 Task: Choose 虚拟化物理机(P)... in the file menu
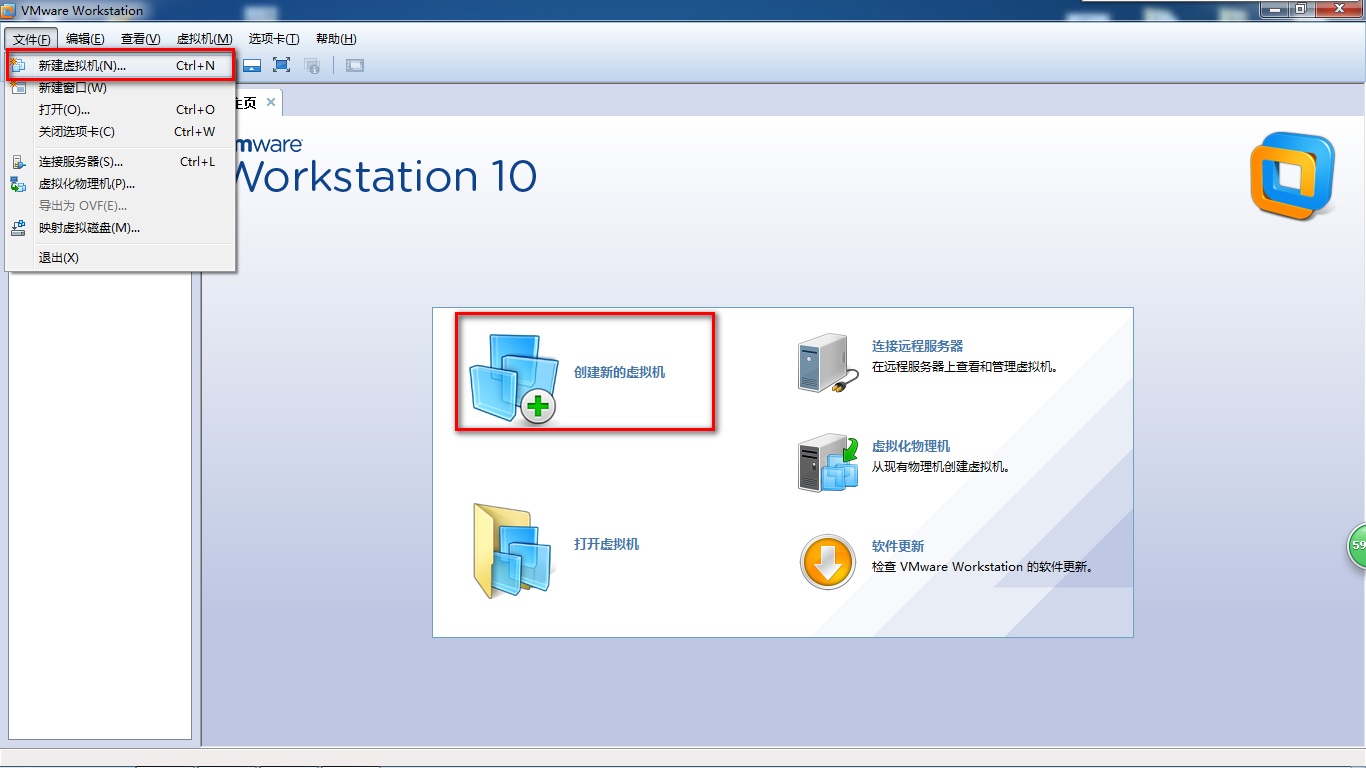[120, 184]
